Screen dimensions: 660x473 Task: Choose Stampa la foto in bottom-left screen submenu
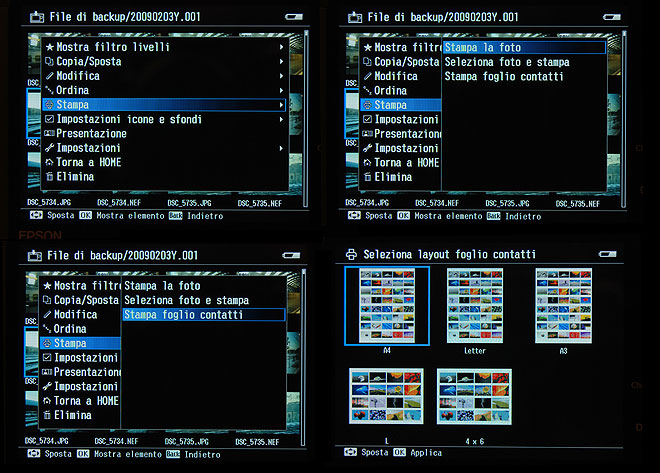tap(204, 286)
